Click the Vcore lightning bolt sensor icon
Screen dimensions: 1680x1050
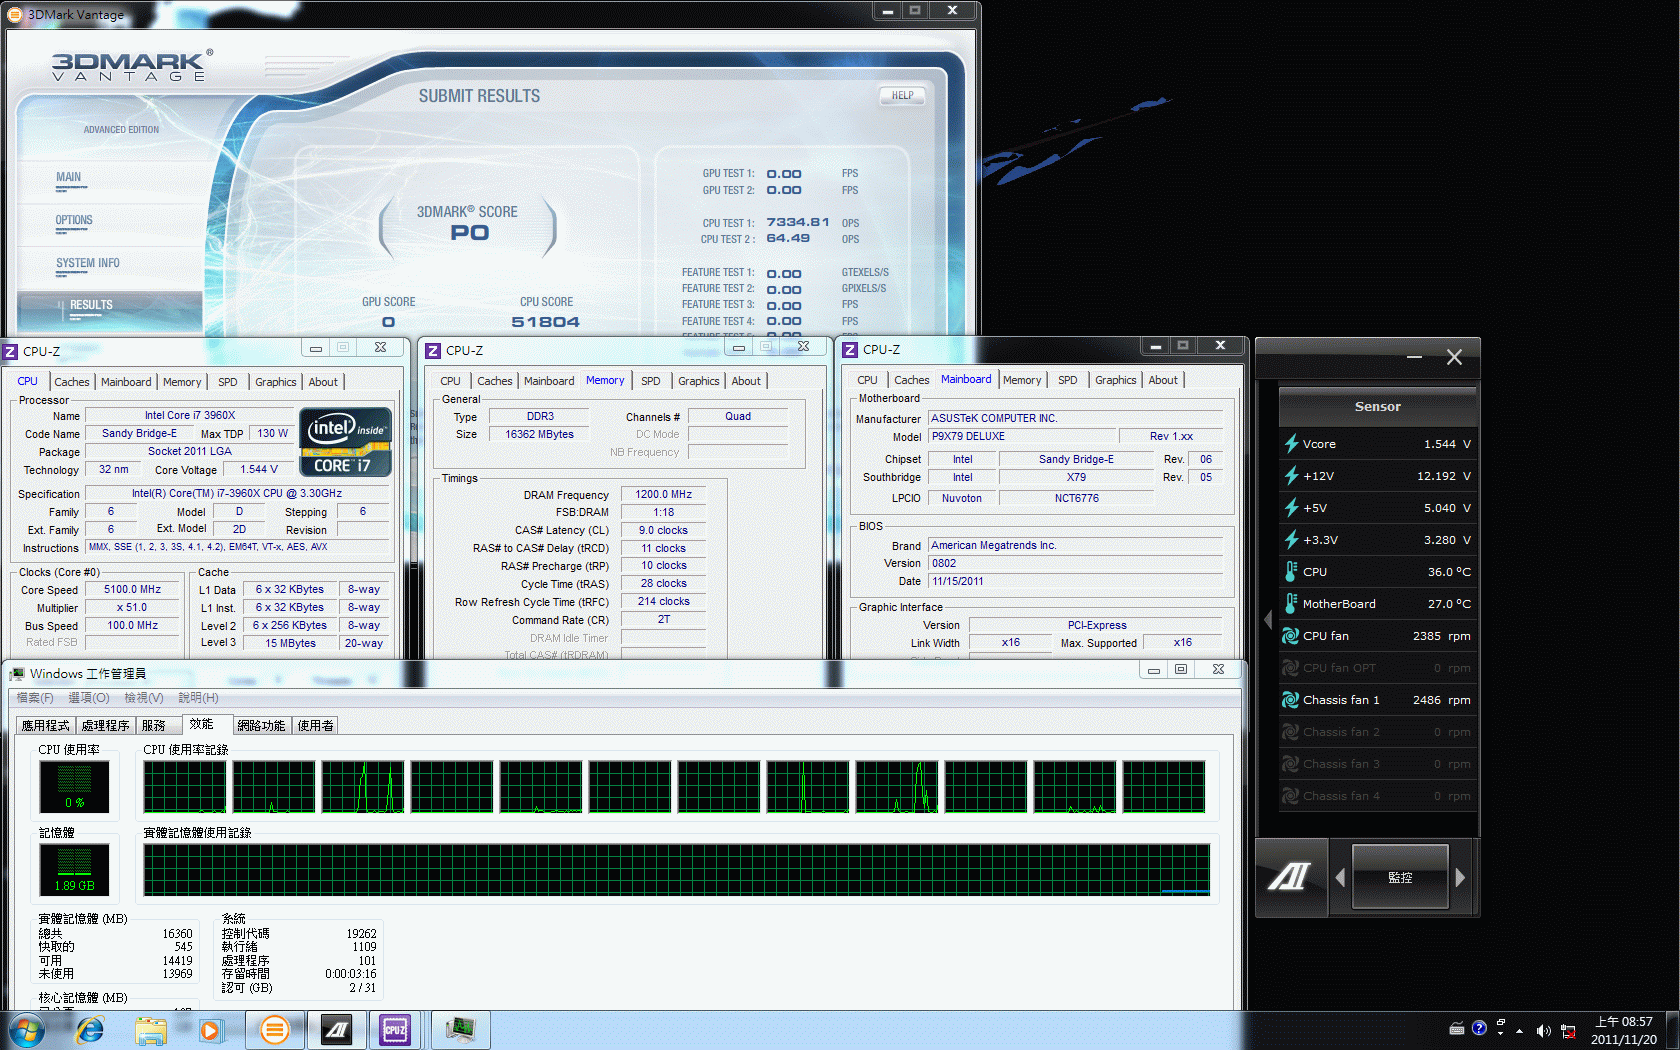coord(1291,444)
